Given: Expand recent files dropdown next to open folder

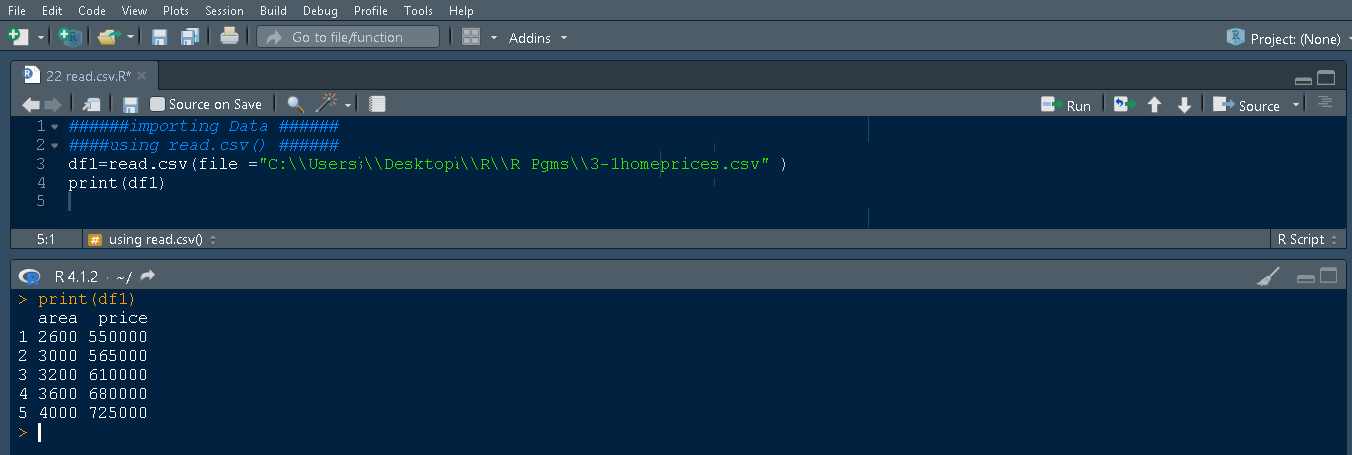Looking at the screenshot, I should pyautogui.click(x=131, y=37).
